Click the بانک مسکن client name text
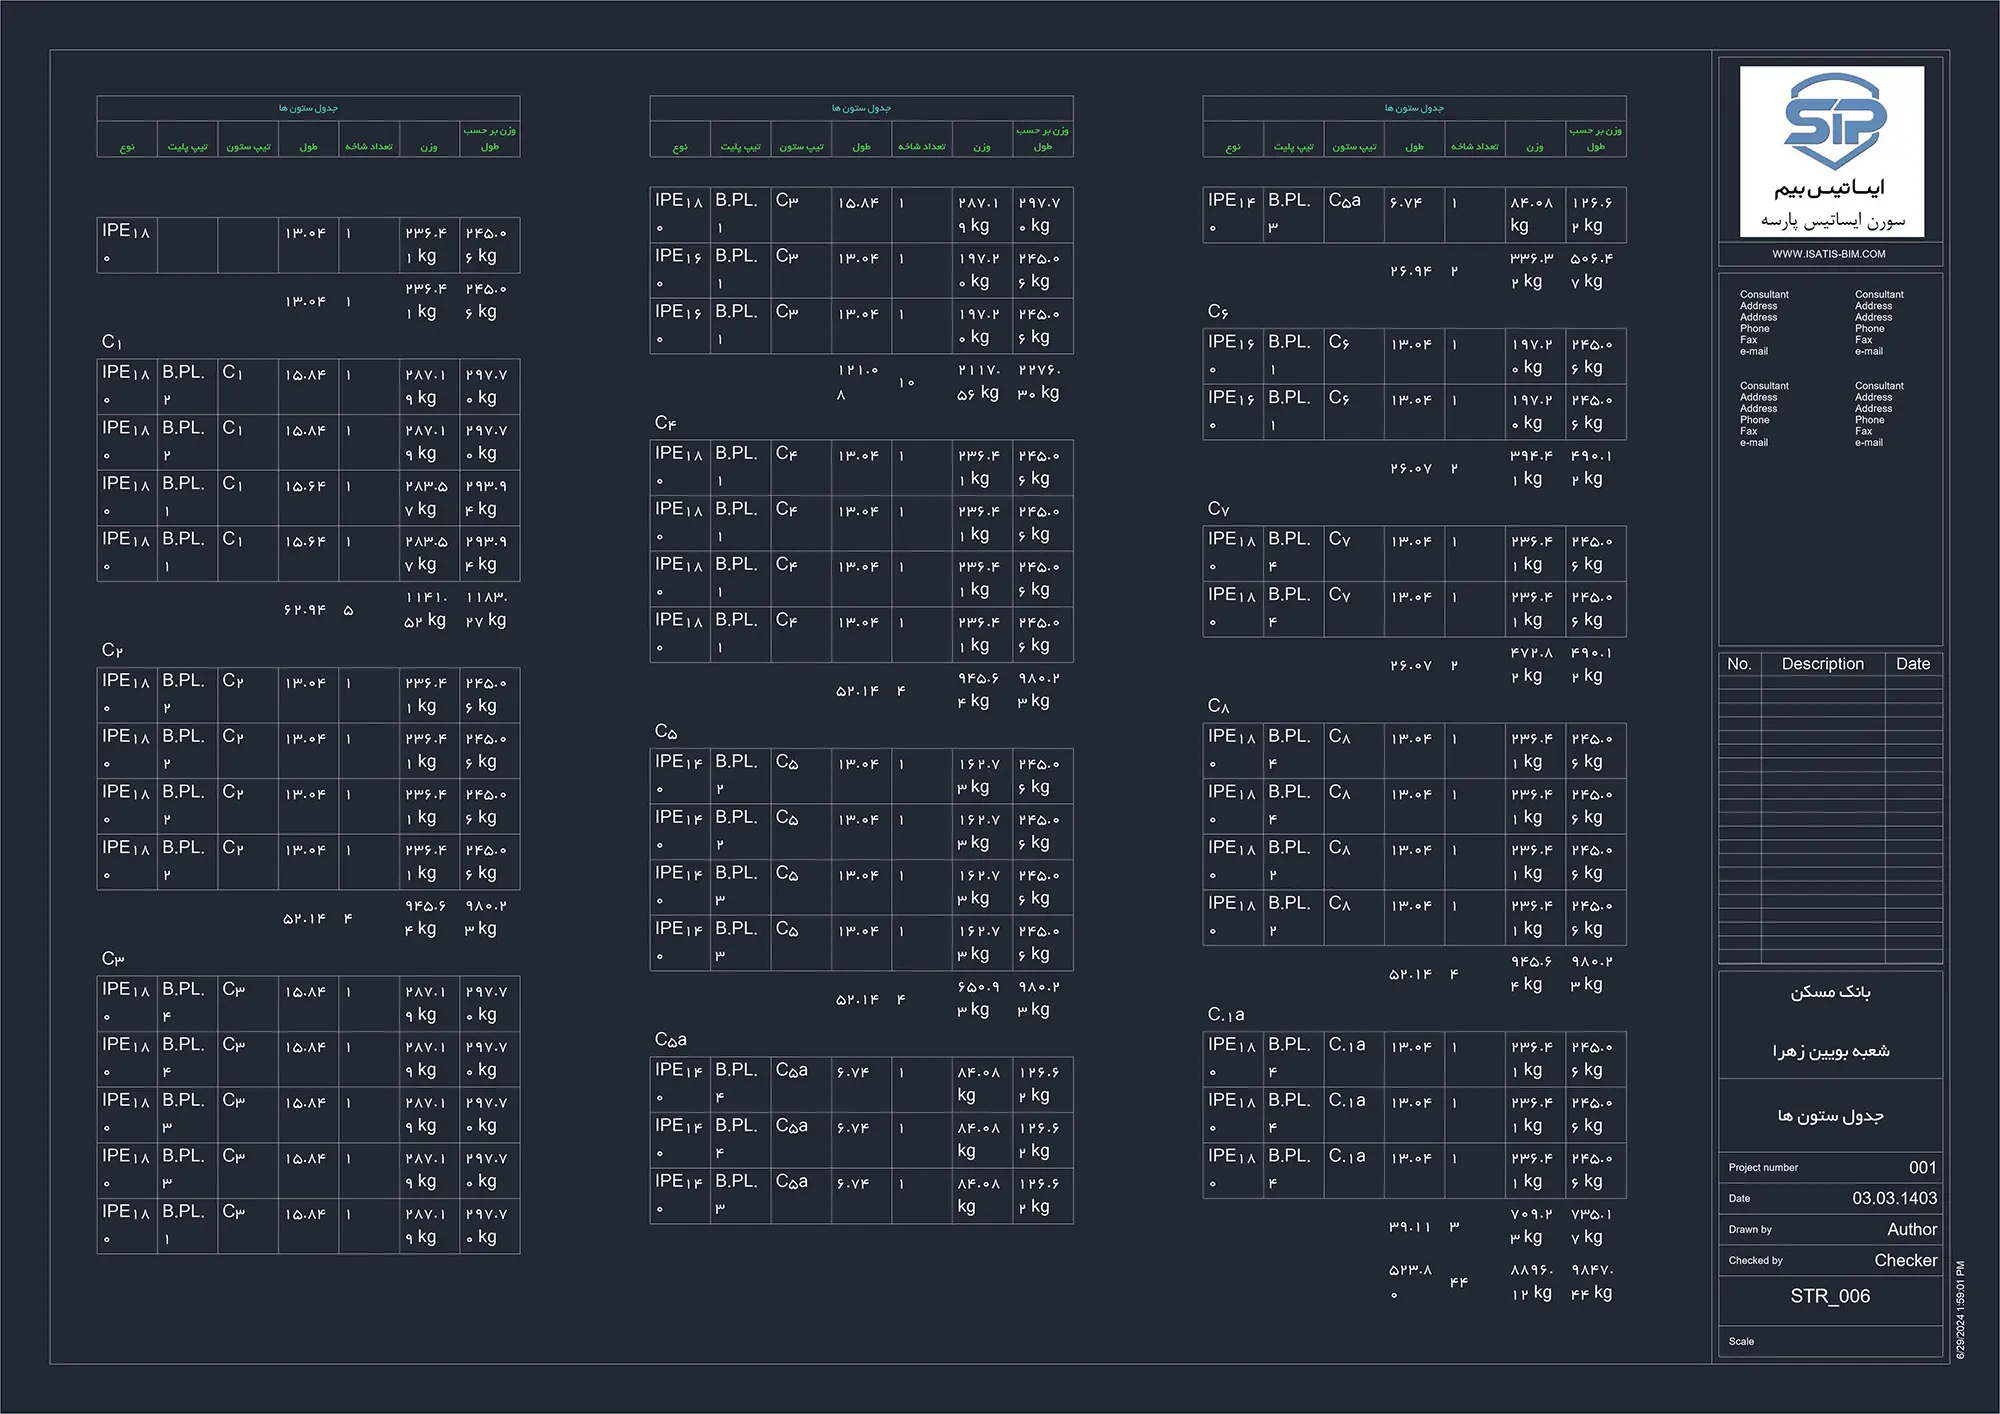2000x1414 pixels. [x=1829, y=992]
